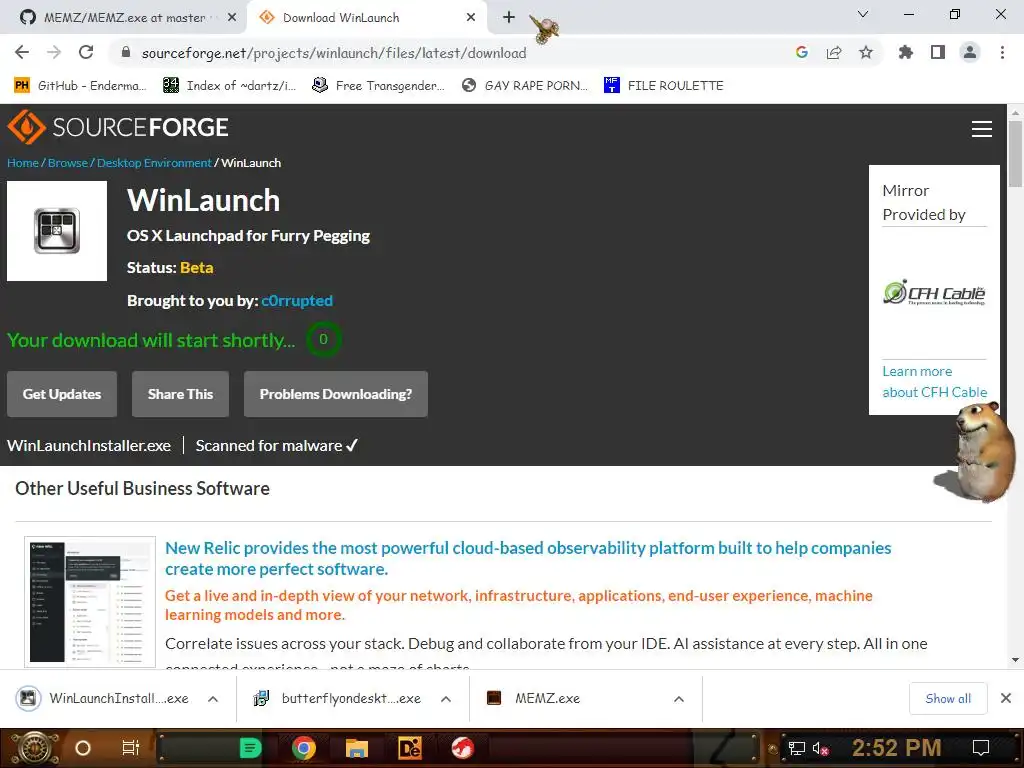The width and height of the screenshot is (1024, 768).
Task: Click the Problems Downloading? button
Action: click(336, 394)
